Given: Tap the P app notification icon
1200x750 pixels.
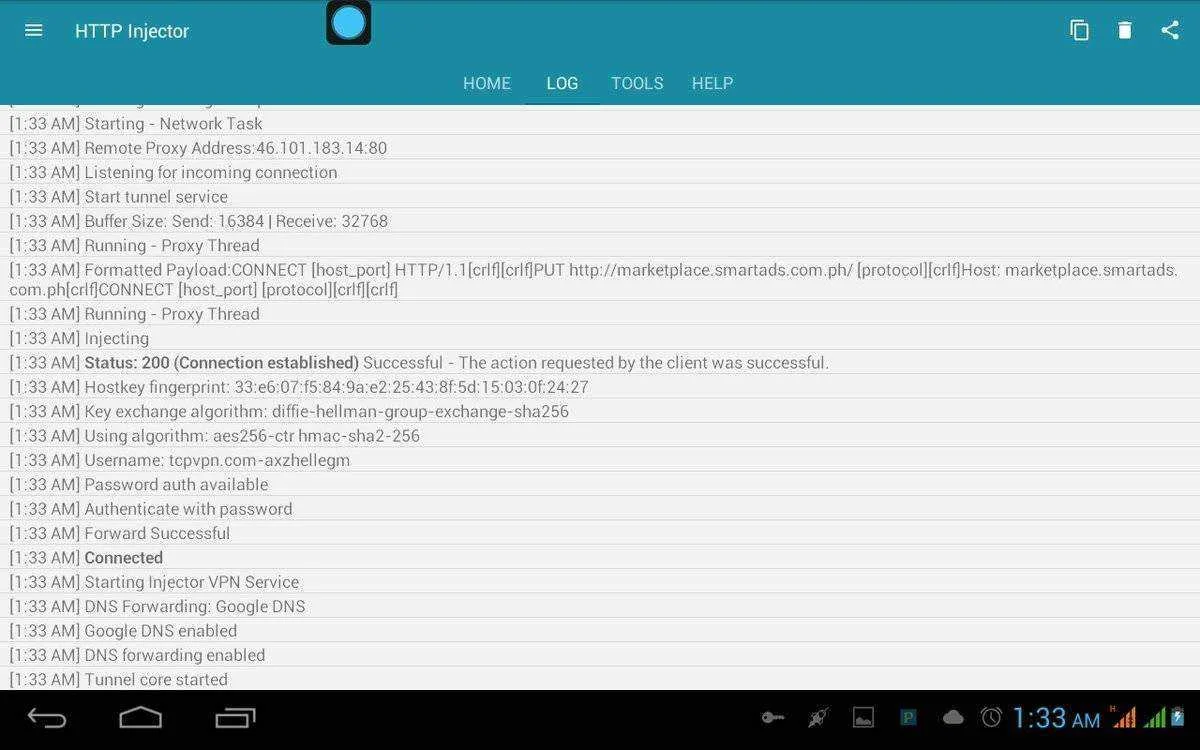Looking at the screenshot, I should pos(908,717).
